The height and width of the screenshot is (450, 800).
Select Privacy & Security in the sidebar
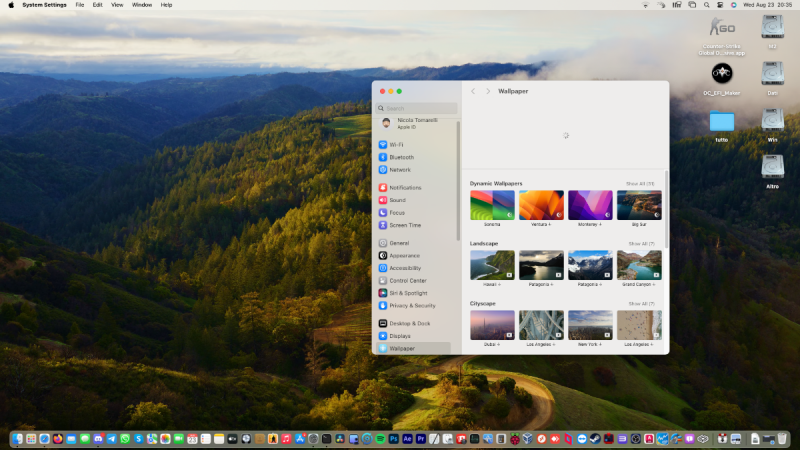pos(412,306)
